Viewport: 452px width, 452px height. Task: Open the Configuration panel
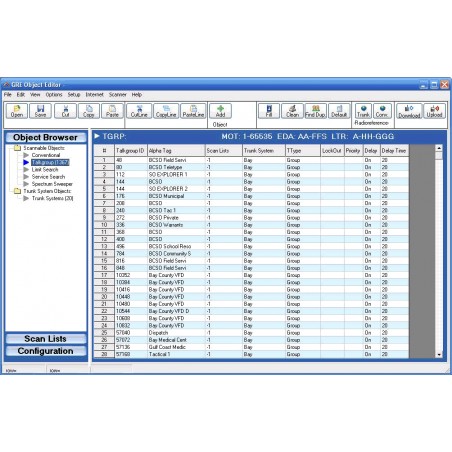tap(46, 351)
